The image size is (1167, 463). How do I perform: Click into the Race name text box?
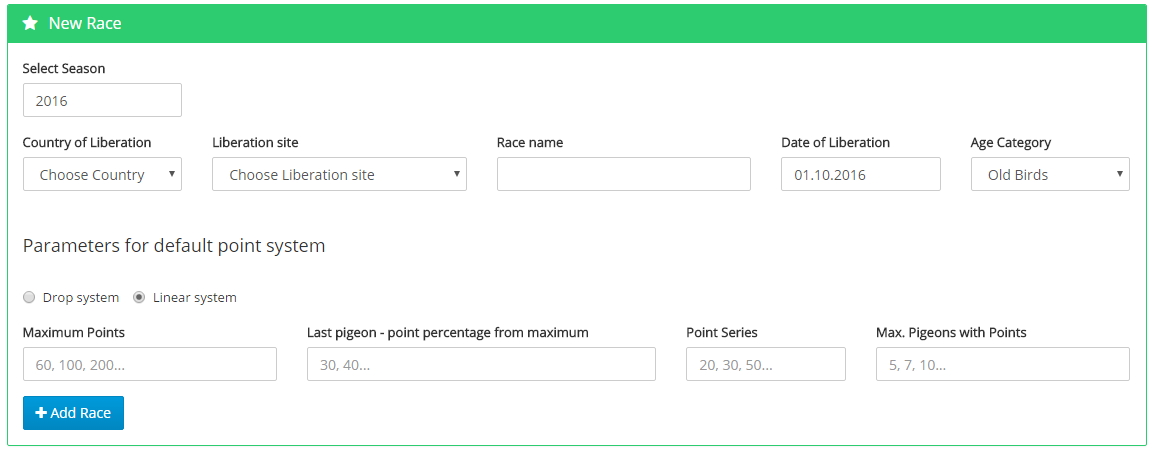pyautogui.click(x=623, y=174)
